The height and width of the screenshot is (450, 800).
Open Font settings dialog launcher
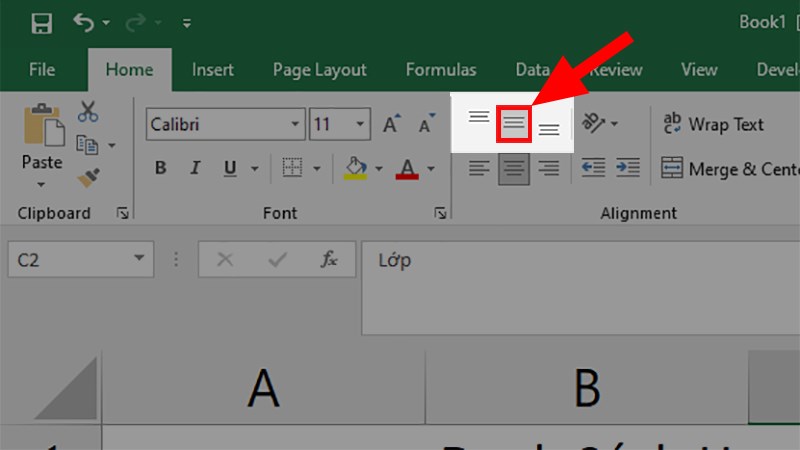pos(440,213)
